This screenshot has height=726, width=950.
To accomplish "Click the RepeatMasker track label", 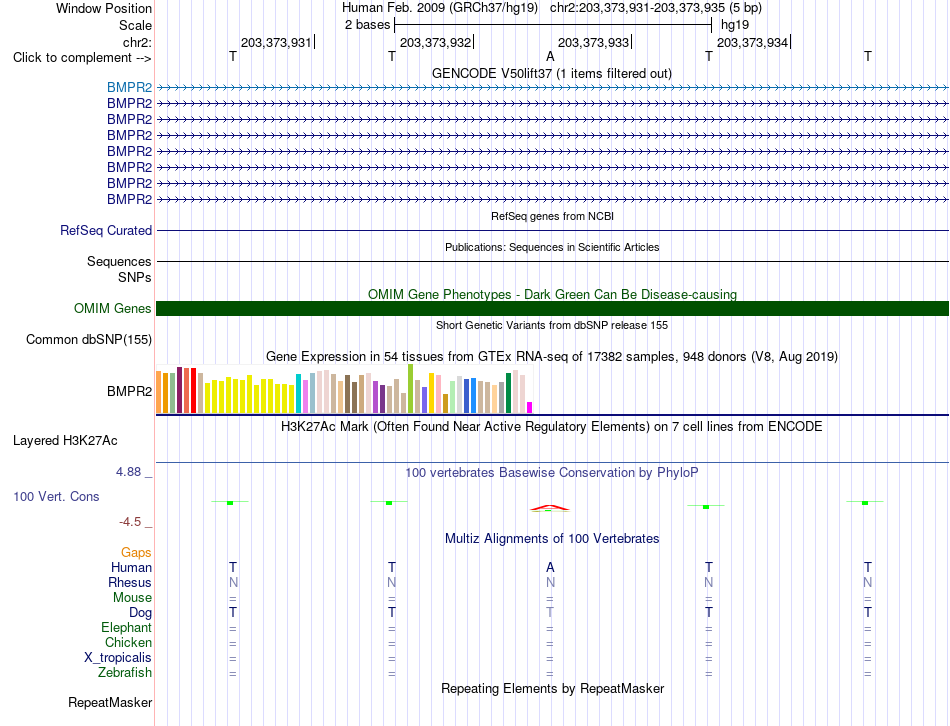I will 110,702.
